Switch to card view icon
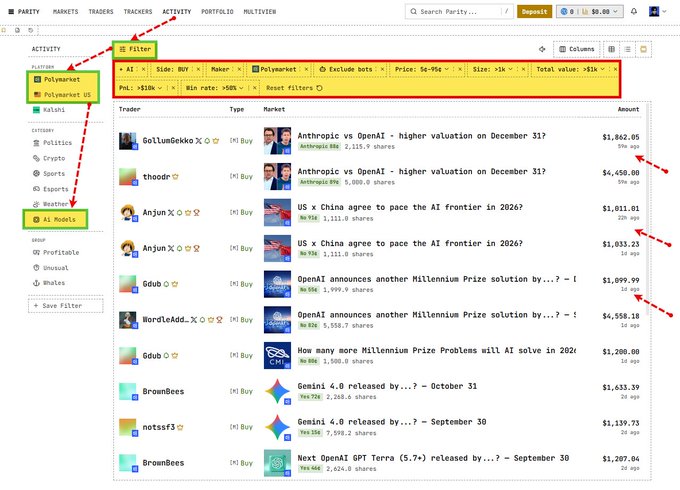Image resolution: width=680 pixels, height=490 pixels. tap(644, 49)
